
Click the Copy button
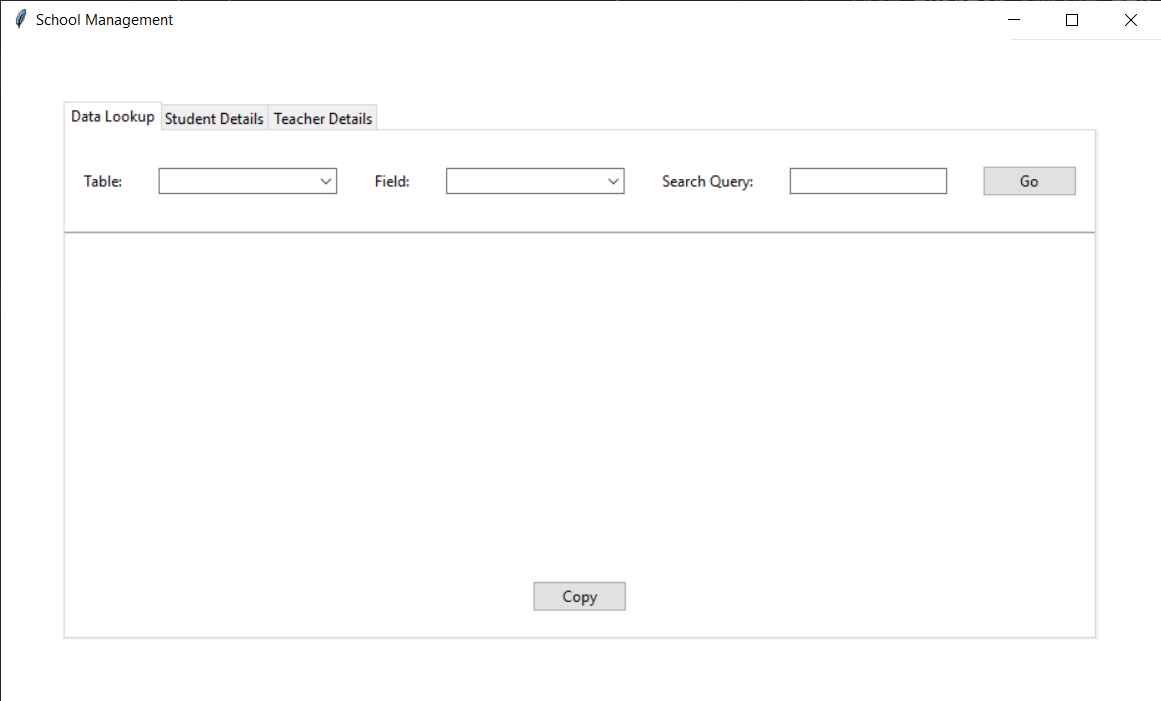(579, 597)
